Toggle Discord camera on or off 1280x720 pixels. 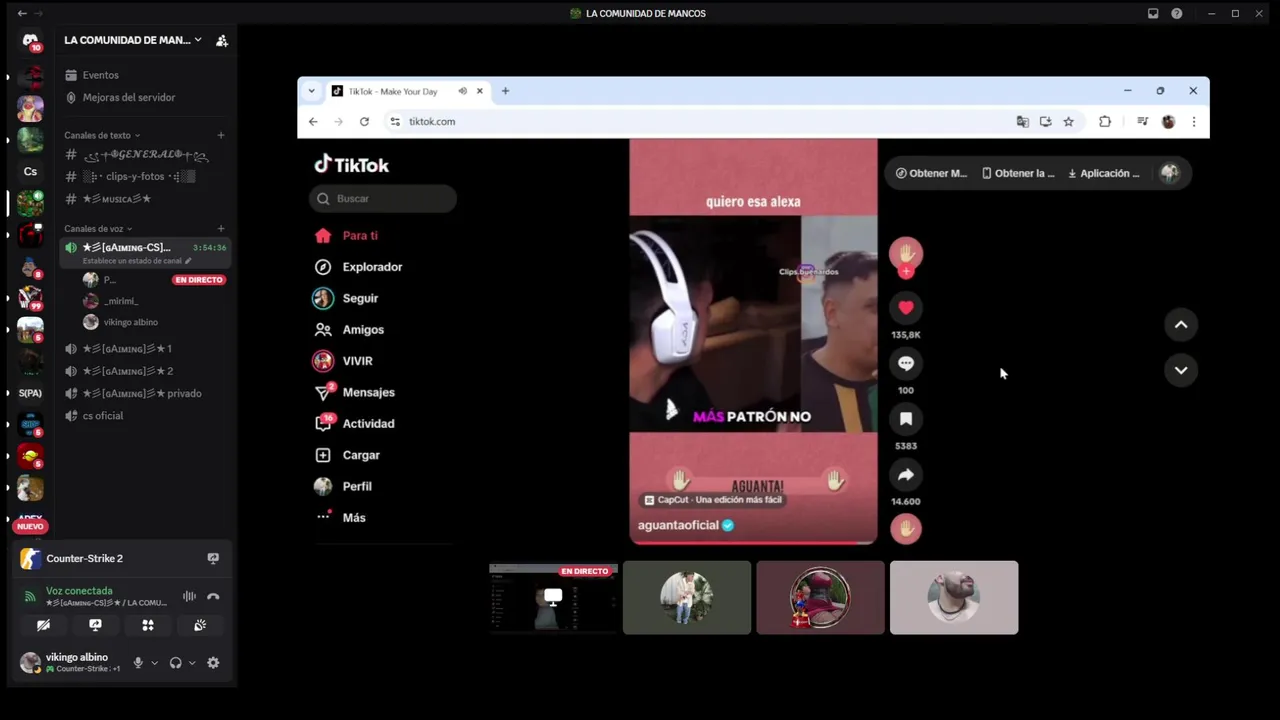pos(43,625)
